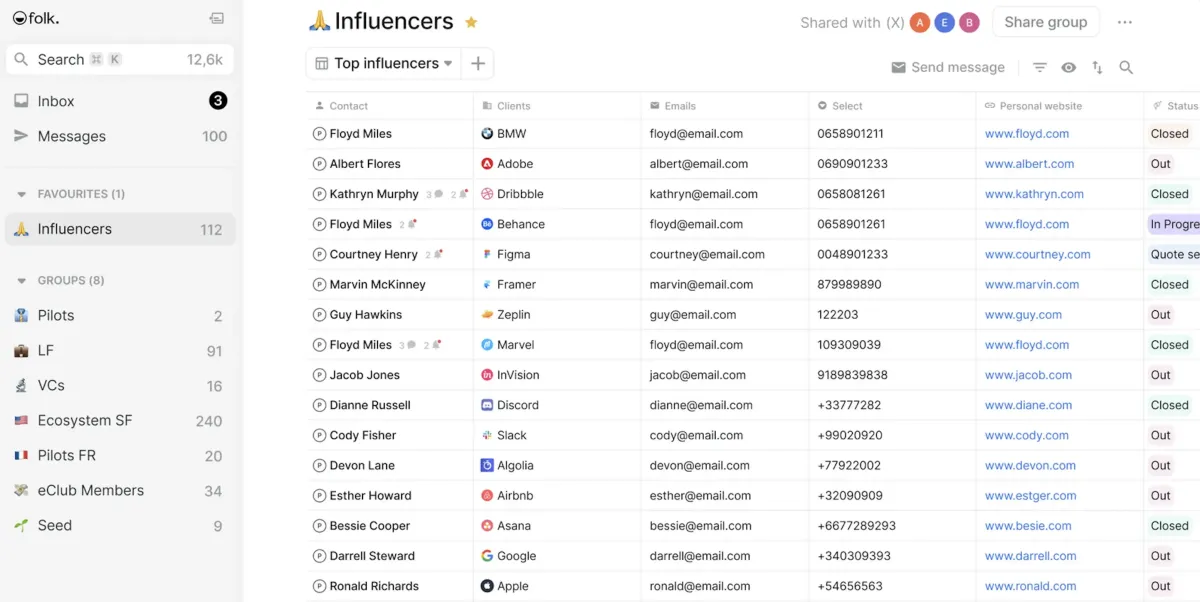
Task: Open table search magnifier icon
Action: [1126, 67]
